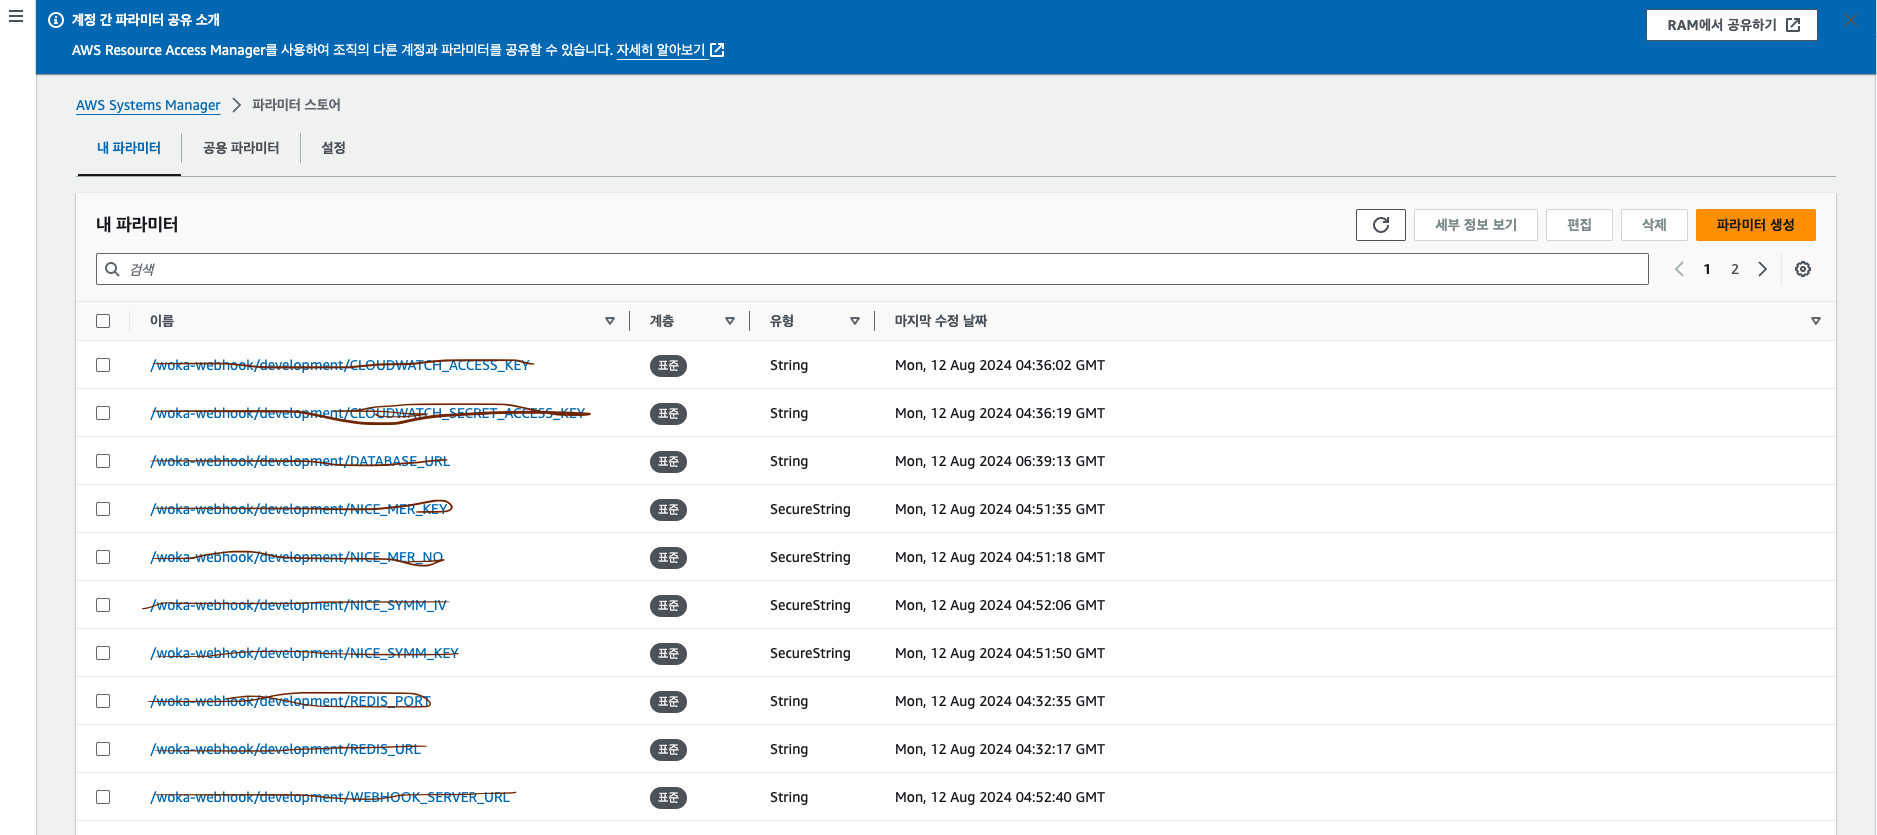Open the DATABASE_URL parameter link
Viewport: 1877px width, 835px height.
coord(300,461)
